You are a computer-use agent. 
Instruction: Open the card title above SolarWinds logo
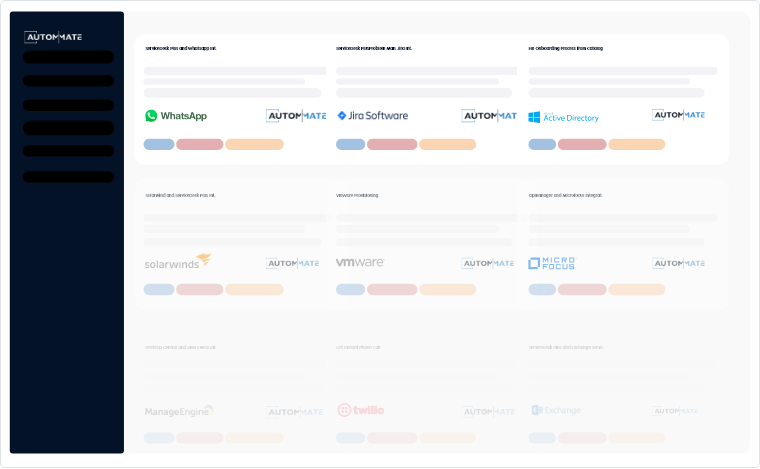point(180,195)
